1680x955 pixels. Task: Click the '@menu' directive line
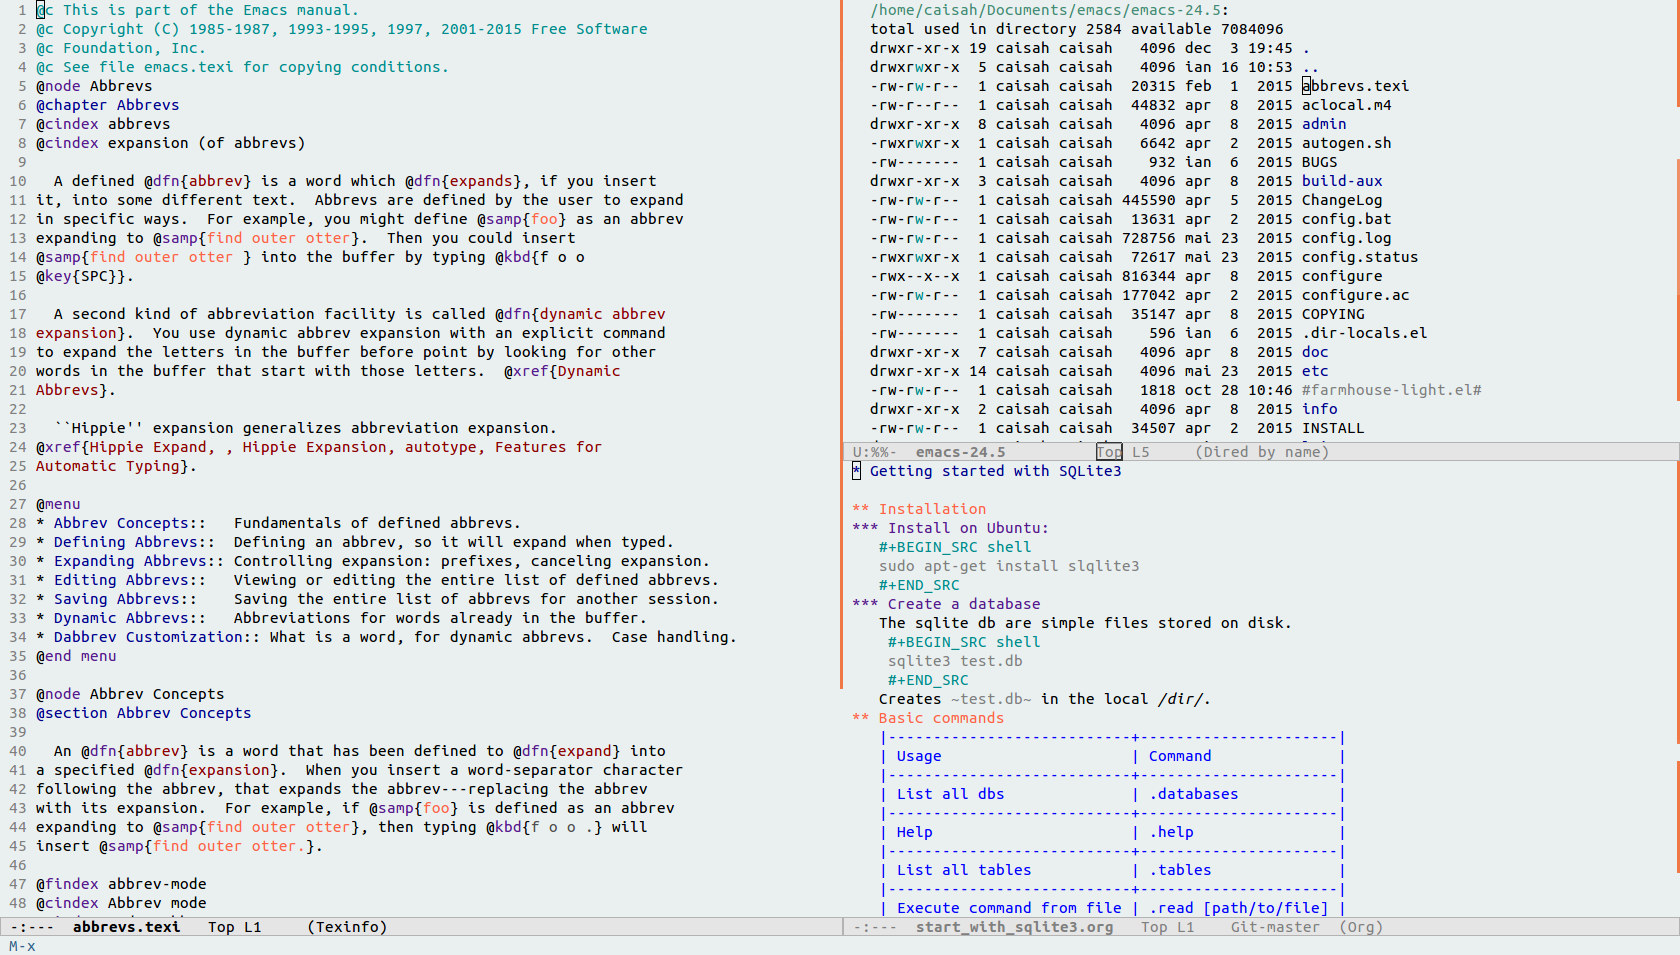click(58, 504)
